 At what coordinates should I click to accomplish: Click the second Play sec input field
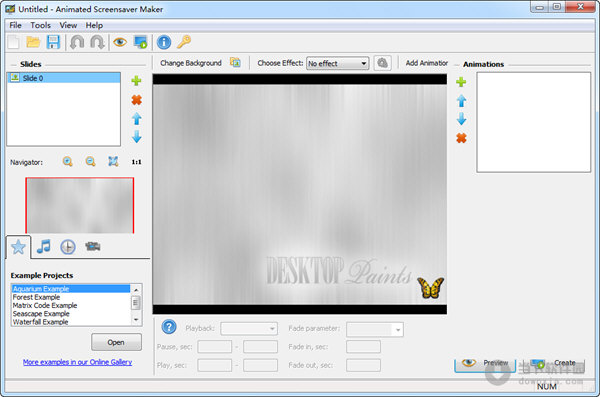click(260, 365)
